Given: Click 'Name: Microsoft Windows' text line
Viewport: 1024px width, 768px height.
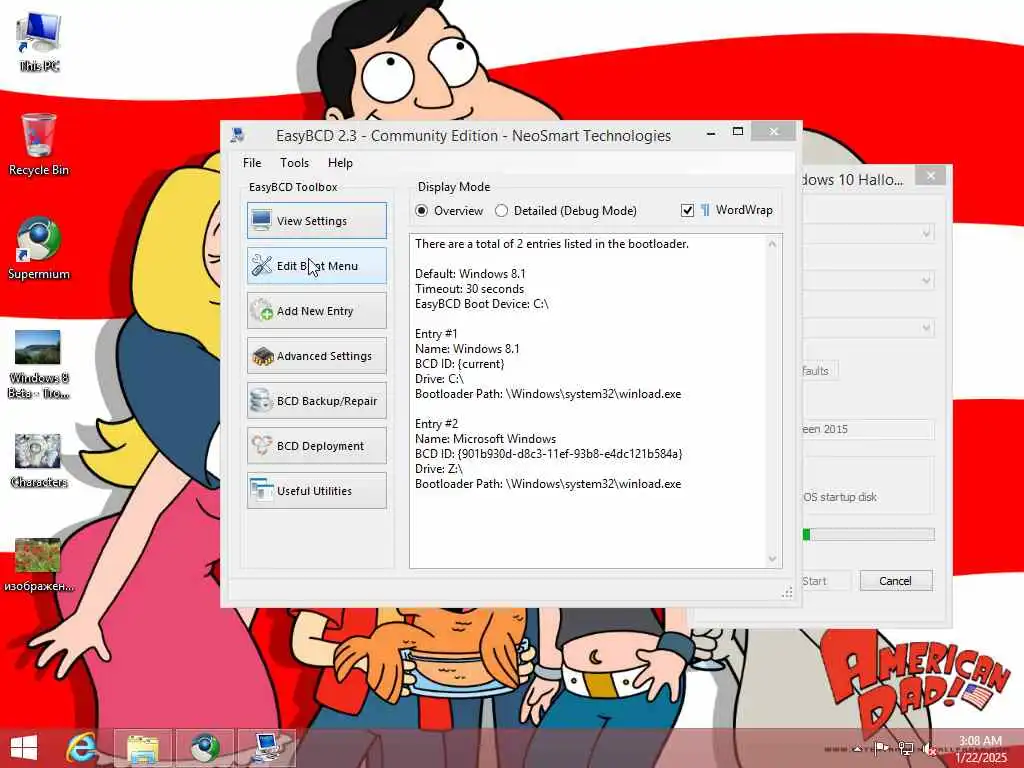Looking at the screenshot, I should click(486, 439).
